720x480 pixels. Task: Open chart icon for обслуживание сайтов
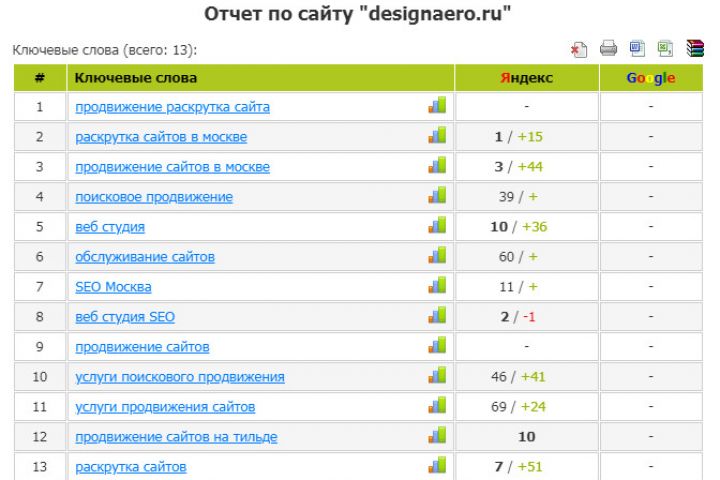437,255
